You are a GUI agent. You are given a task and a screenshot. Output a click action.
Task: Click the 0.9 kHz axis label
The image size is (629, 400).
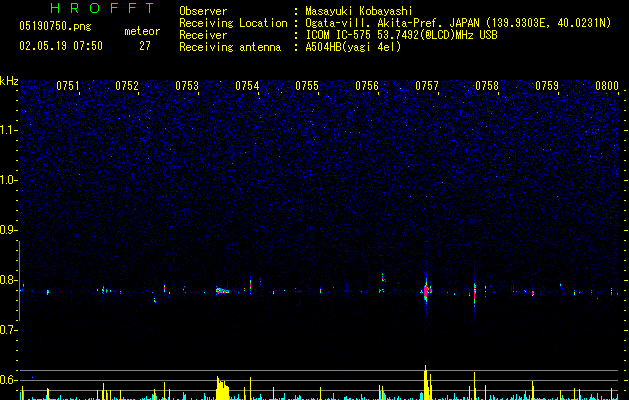tap(8, 230)
